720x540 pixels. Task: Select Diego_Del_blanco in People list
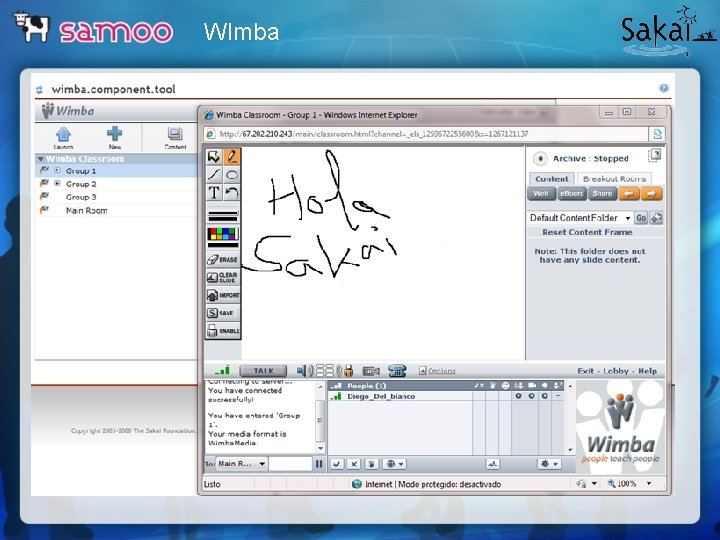[381, 396]
